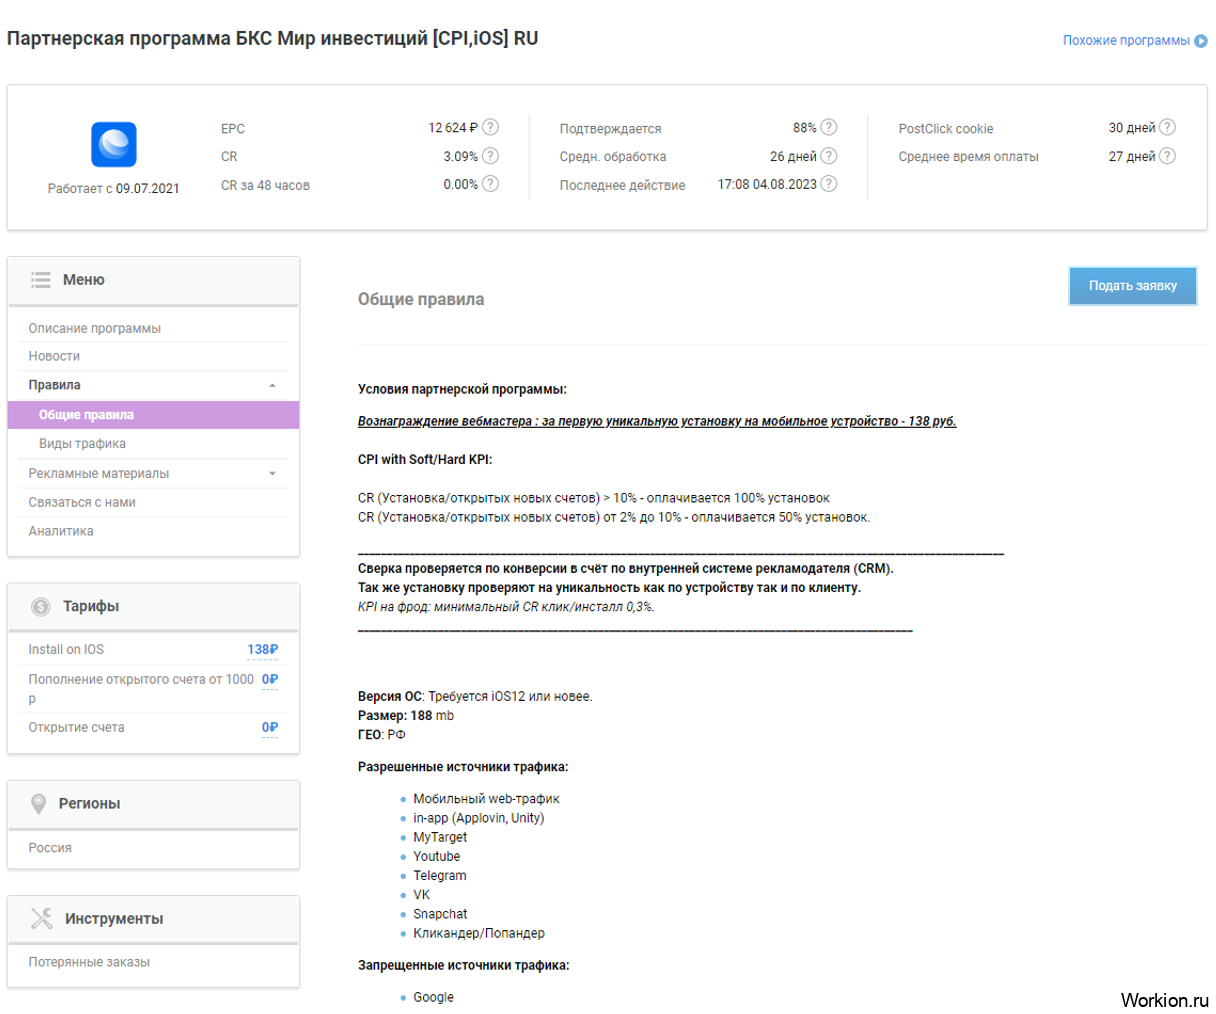1216x1014 pixels.
Task: Click the VK list item
Action: tap(422, 894)
